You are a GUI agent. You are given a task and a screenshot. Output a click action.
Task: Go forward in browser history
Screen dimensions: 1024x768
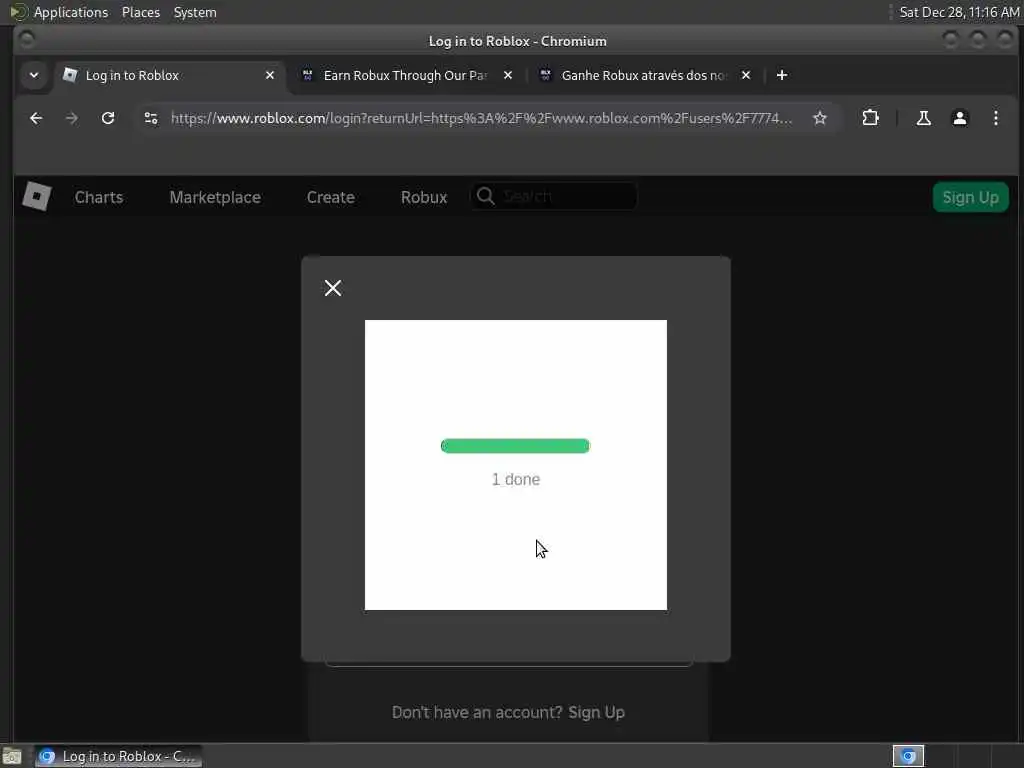(72, 118)
